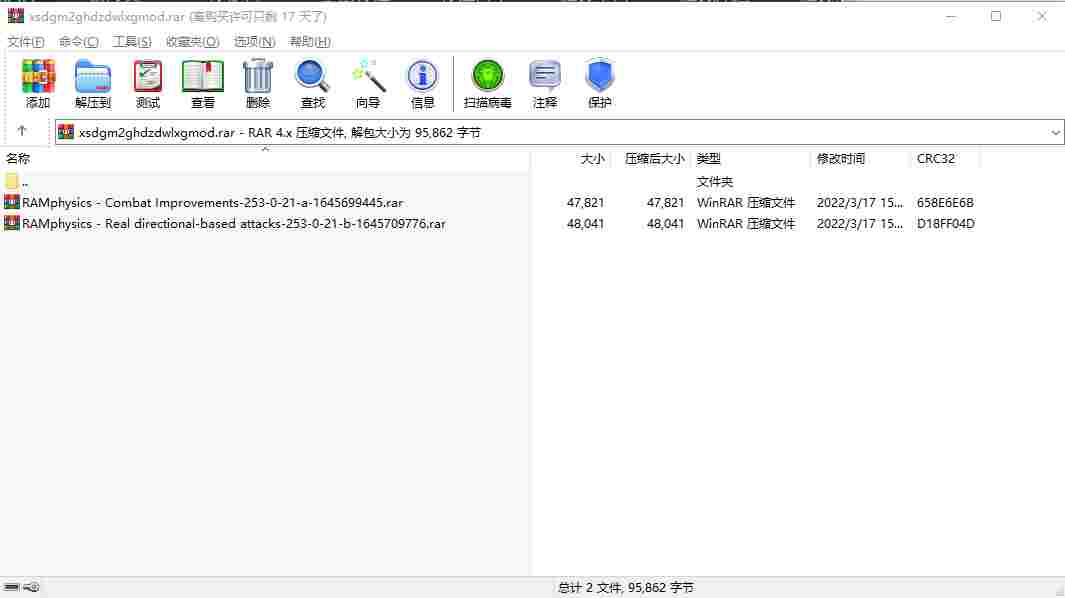Screen dimensions: 1065x598
Task: Open the 选项(N) menu
Action: (255, 41)
